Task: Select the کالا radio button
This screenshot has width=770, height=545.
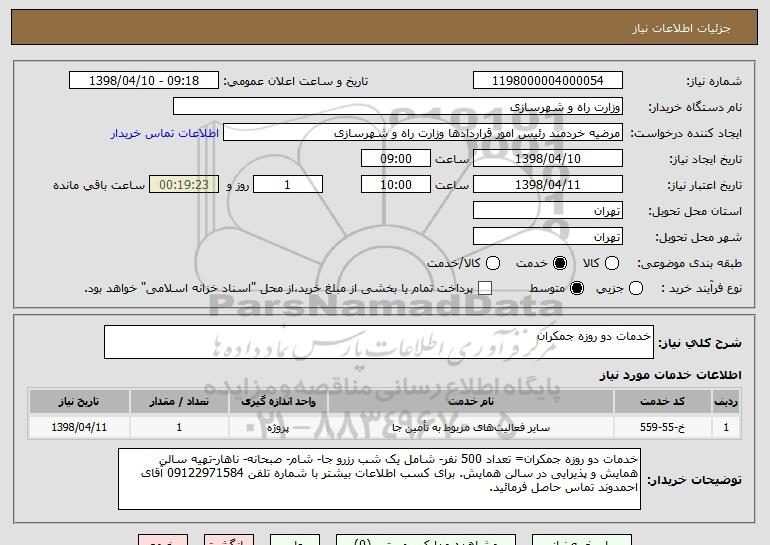Action: [x=612, y=263]
